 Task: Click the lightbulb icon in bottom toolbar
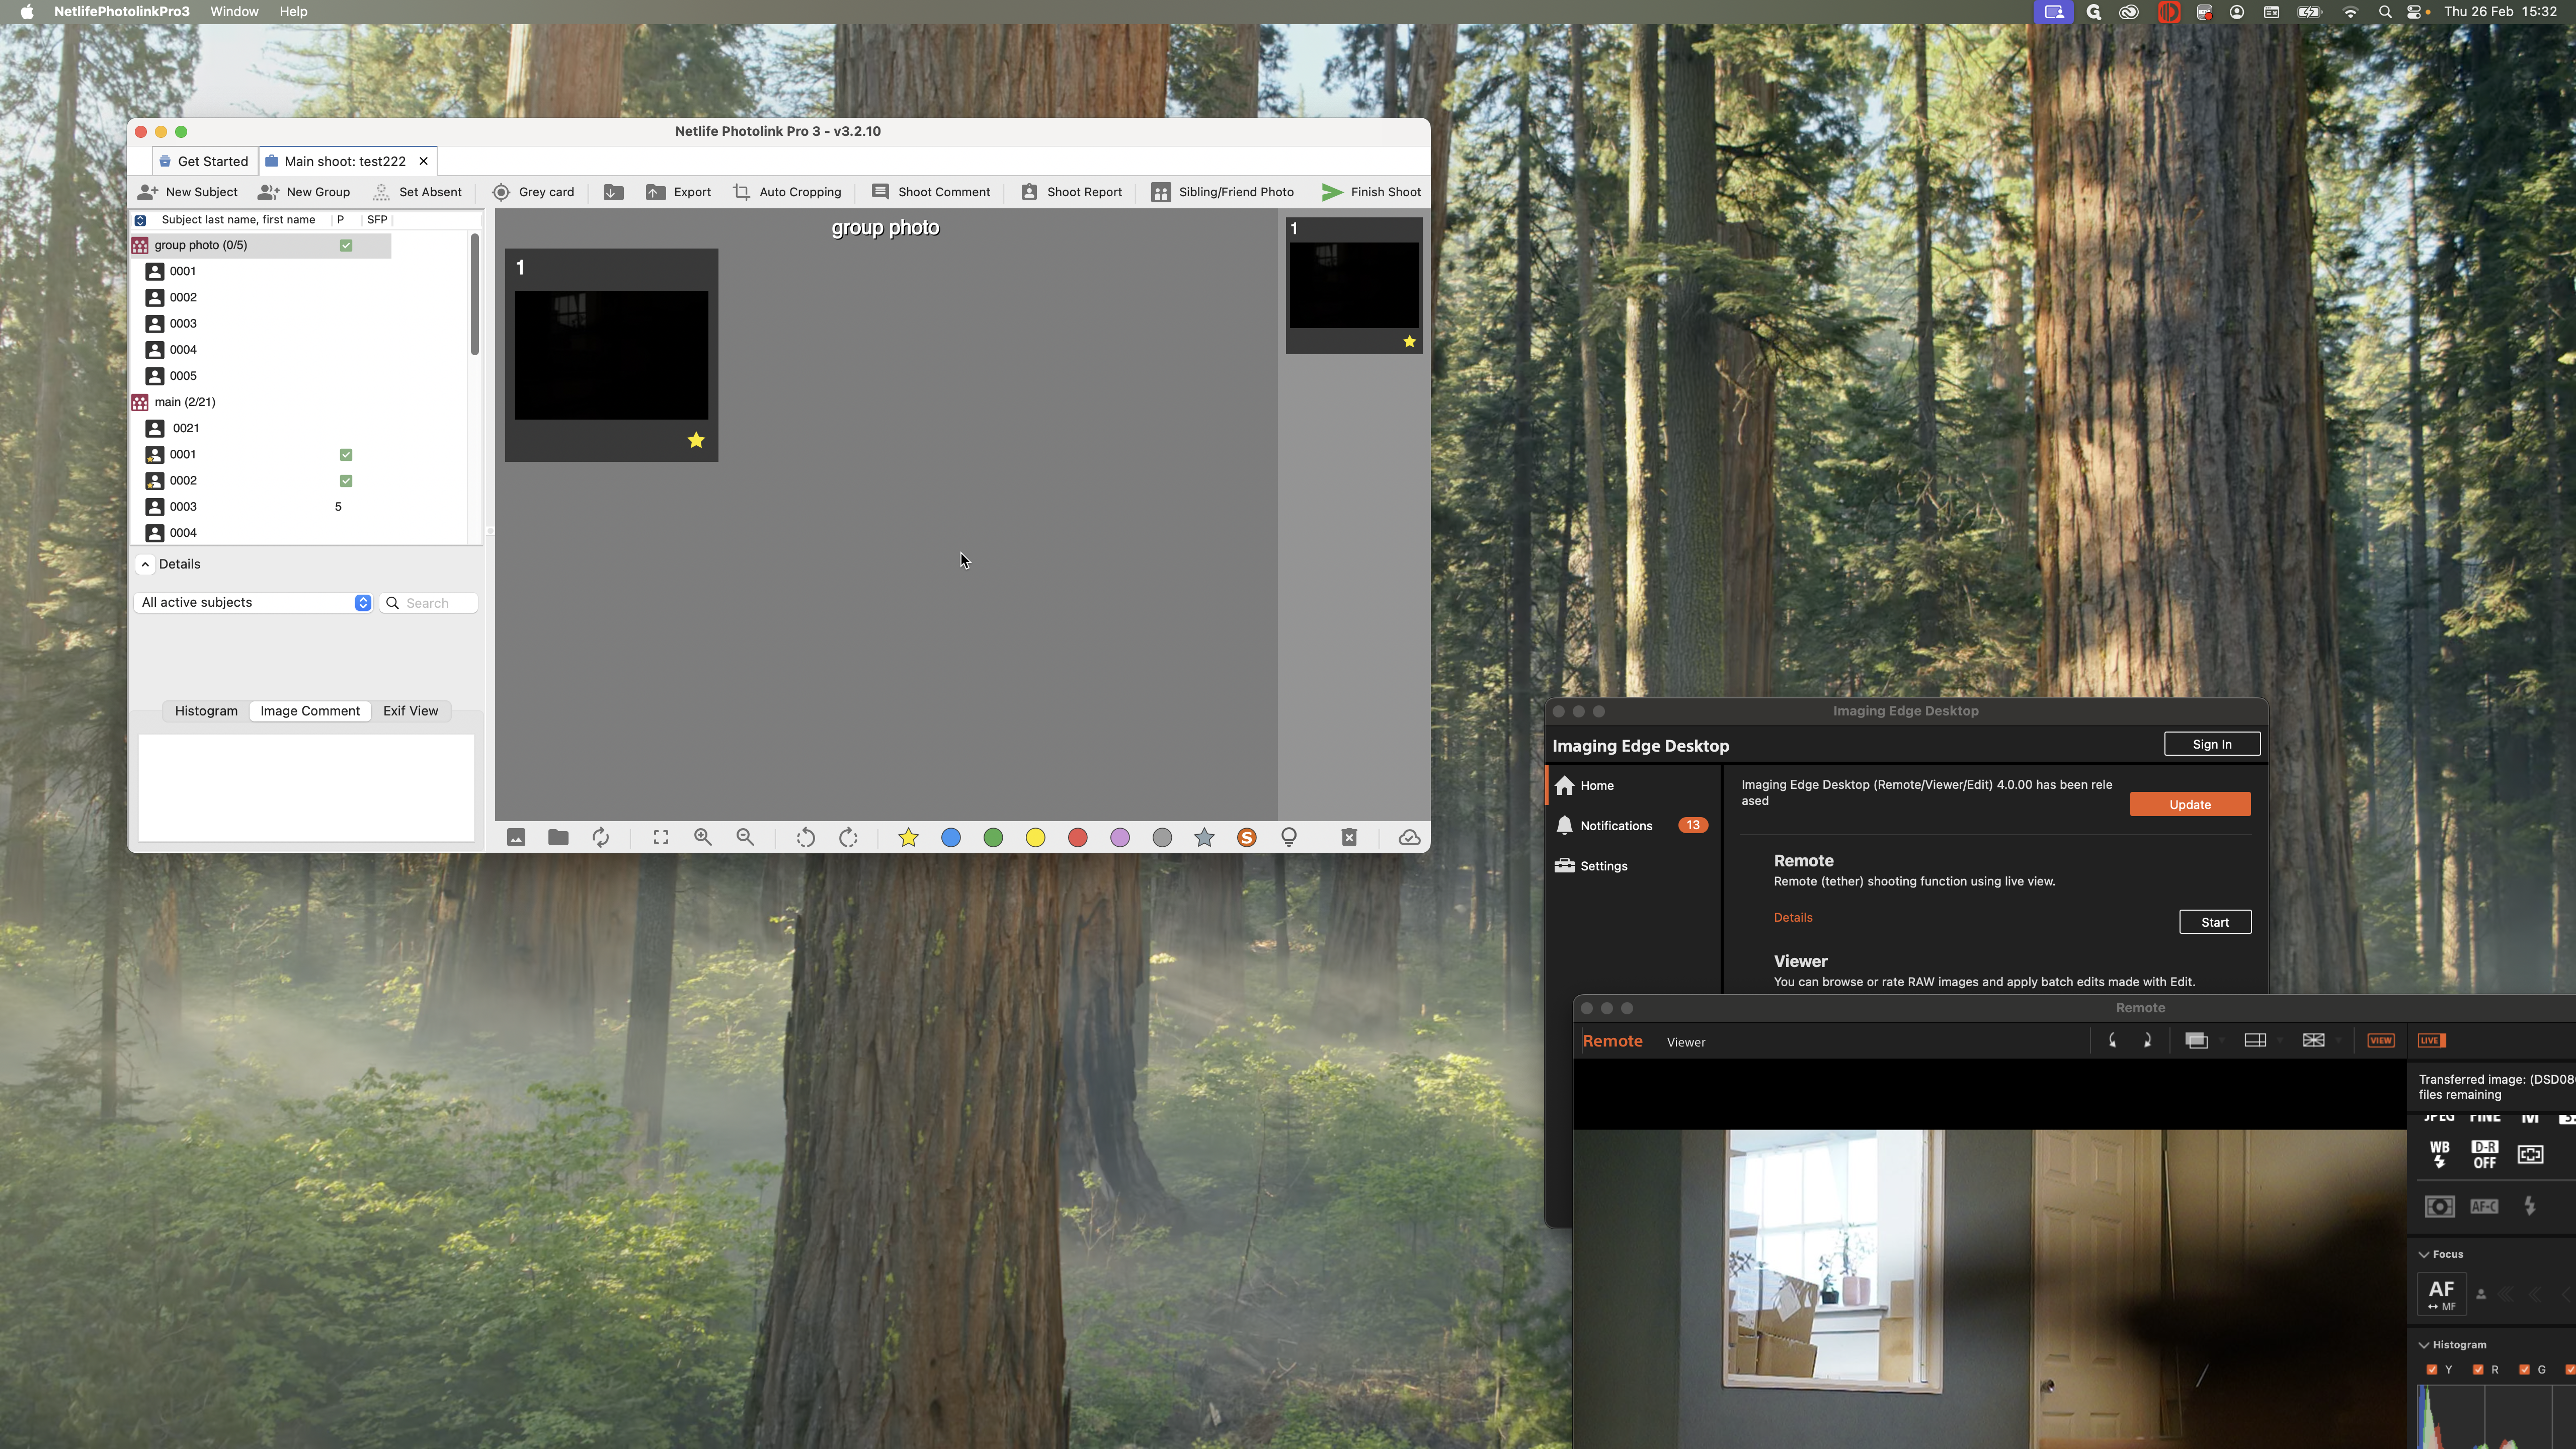click(x=1289, y=838)
